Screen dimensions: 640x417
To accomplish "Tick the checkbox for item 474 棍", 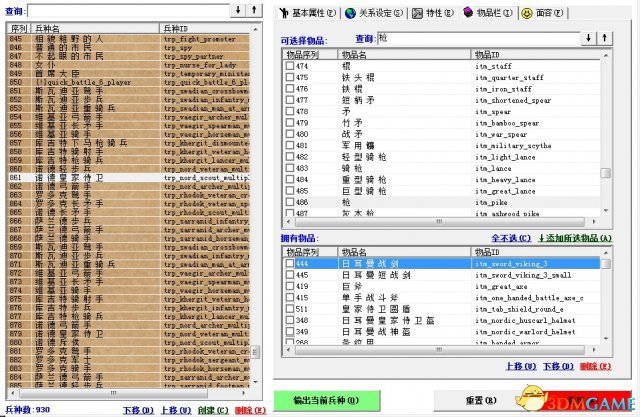I will [290, 66].
